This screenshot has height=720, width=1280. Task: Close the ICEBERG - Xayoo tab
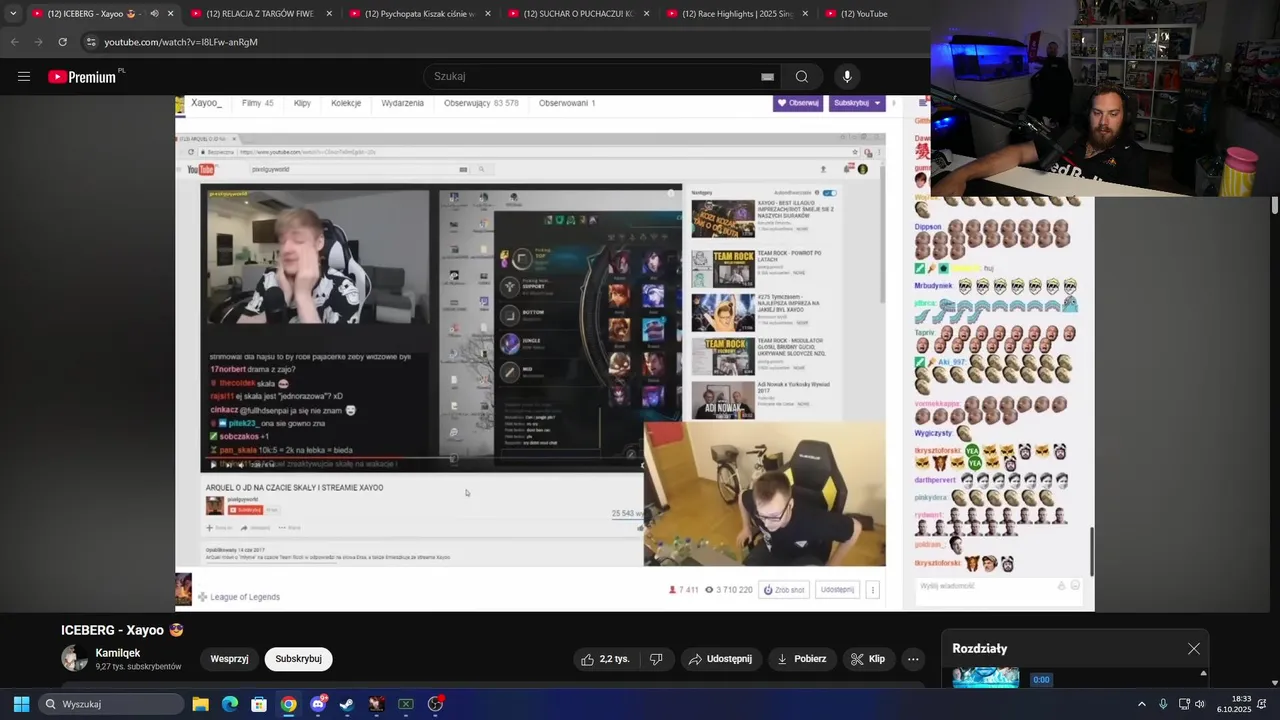coord(171,14)
